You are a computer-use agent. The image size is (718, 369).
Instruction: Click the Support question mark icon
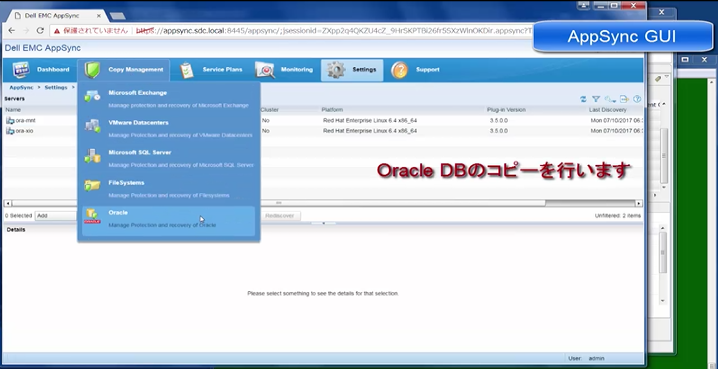click(399, 70)
